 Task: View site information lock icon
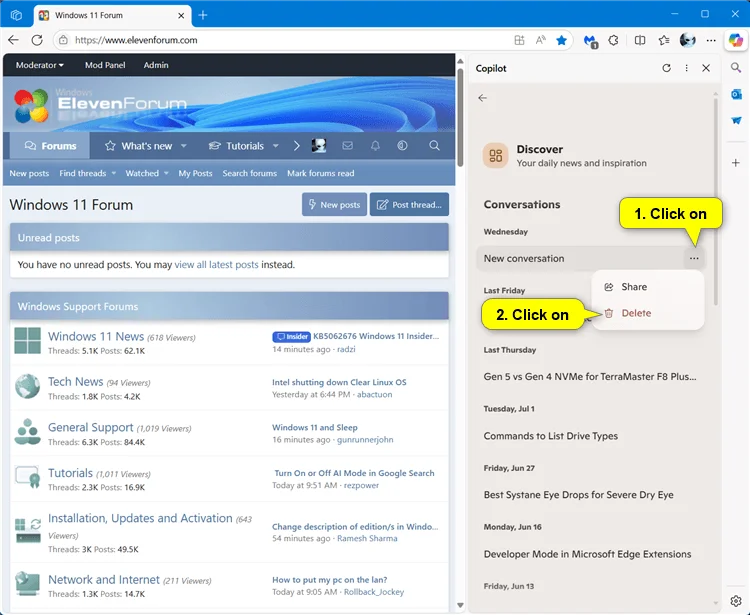point(63,40)
